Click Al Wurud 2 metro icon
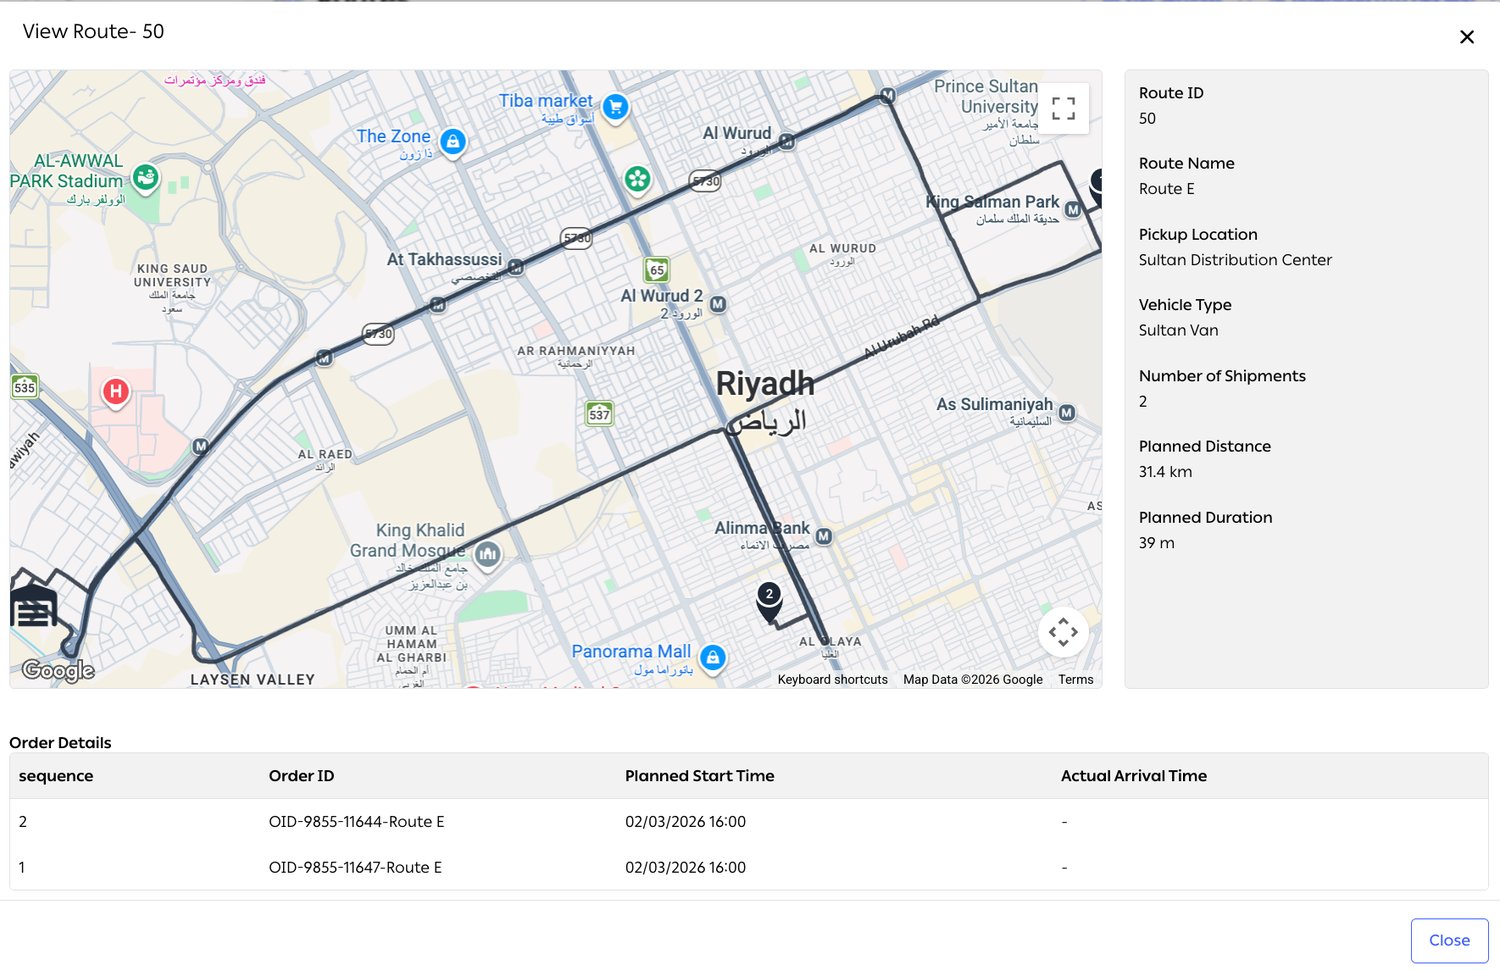 pyautogui.click(x=718, y=304)
